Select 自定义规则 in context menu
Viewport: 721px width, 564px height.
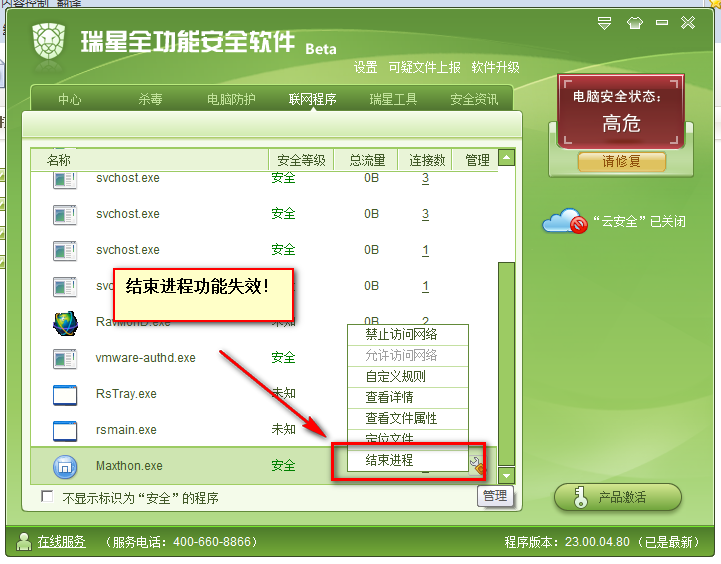pyautogui.click(x=408, y=376)
